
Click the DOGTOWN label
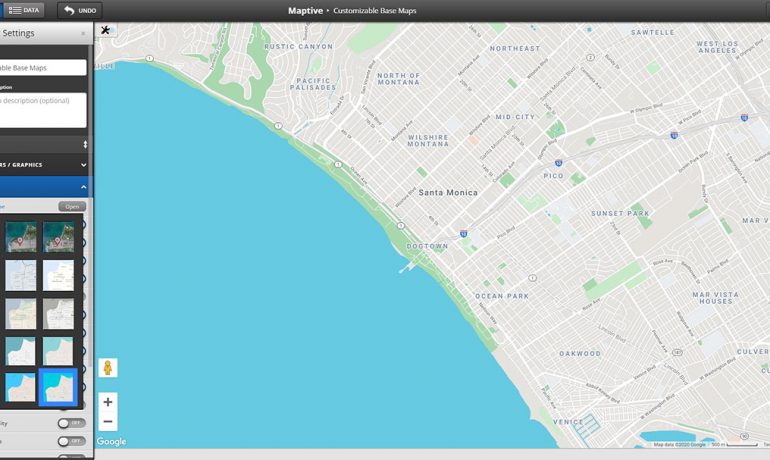tap(427, 246)
